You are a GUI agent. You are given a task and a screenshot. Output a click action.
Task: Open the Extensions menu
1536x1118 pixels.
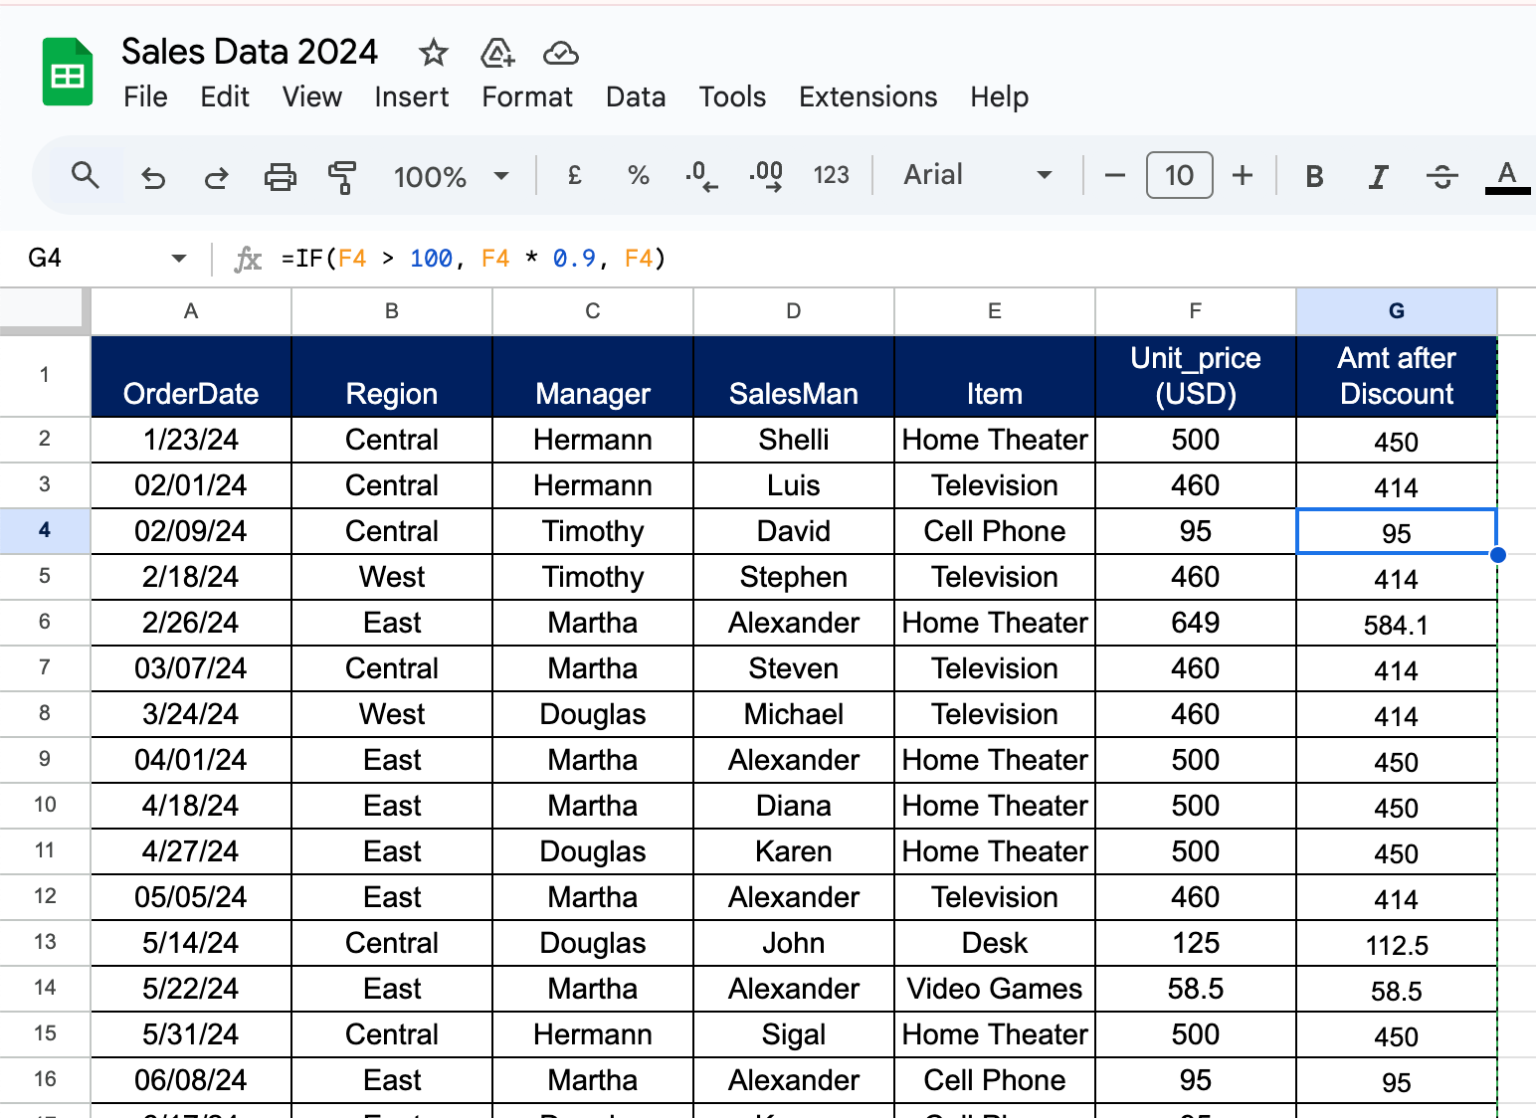point(867,97)
